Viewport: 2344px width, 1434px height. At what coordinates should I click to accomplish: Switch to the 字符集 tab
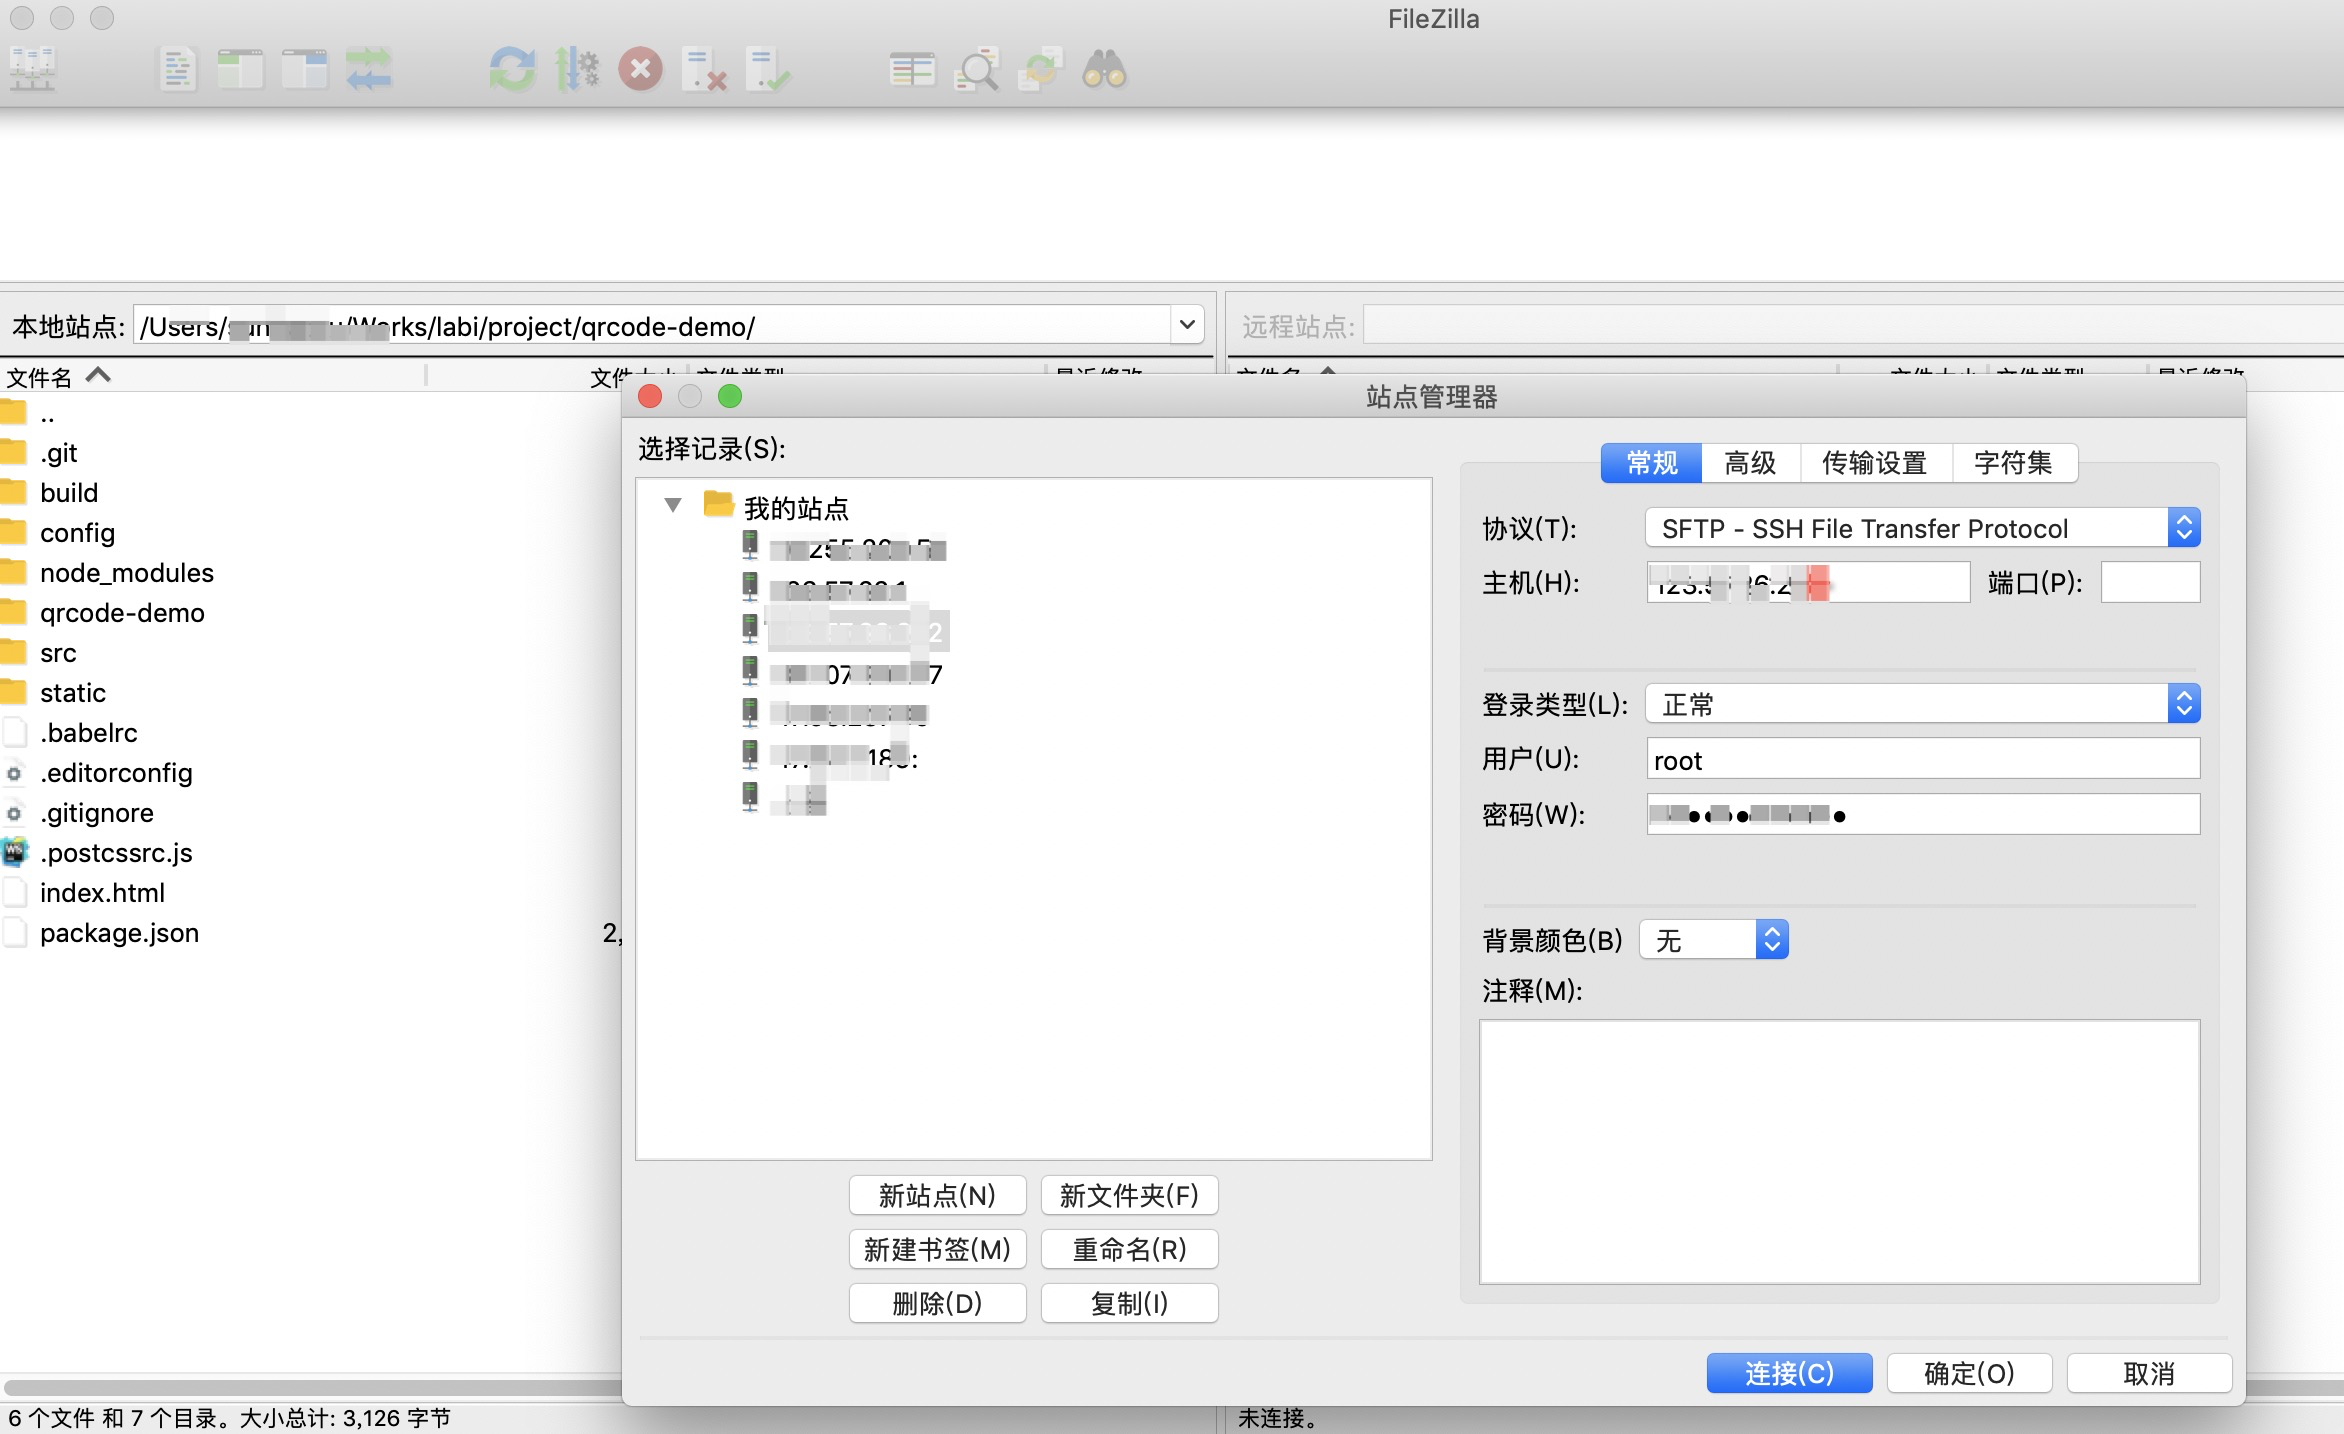tap(2014, 462)
